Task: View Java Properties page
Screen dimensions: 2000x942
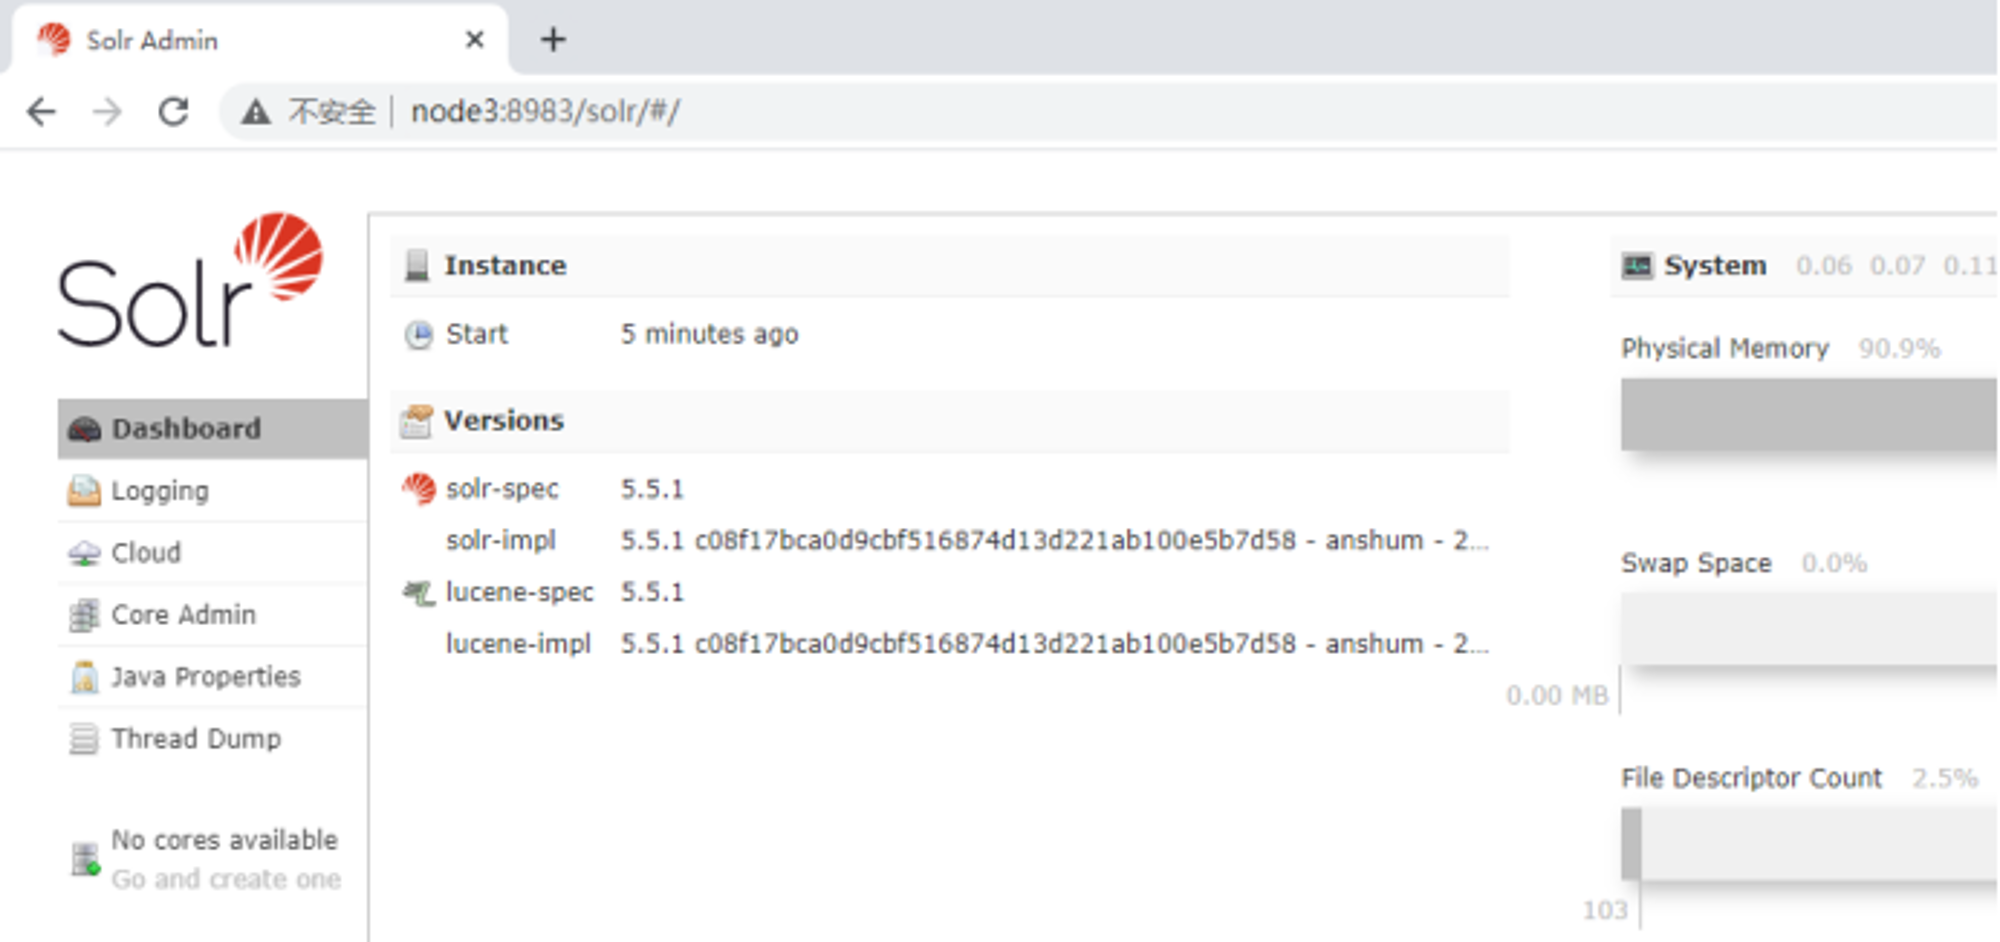Action: [213, 677]
